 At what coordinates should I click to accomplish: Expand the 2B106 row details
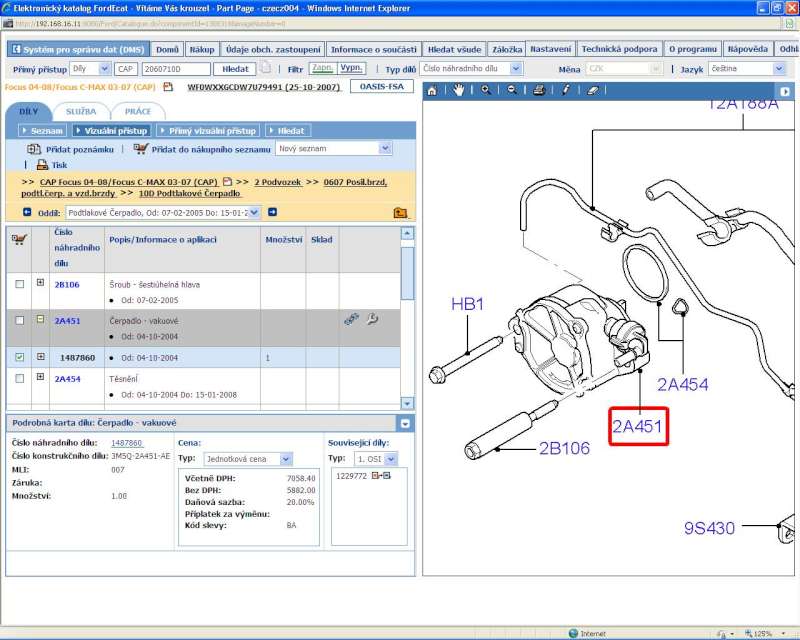click(x=40, y=284)
